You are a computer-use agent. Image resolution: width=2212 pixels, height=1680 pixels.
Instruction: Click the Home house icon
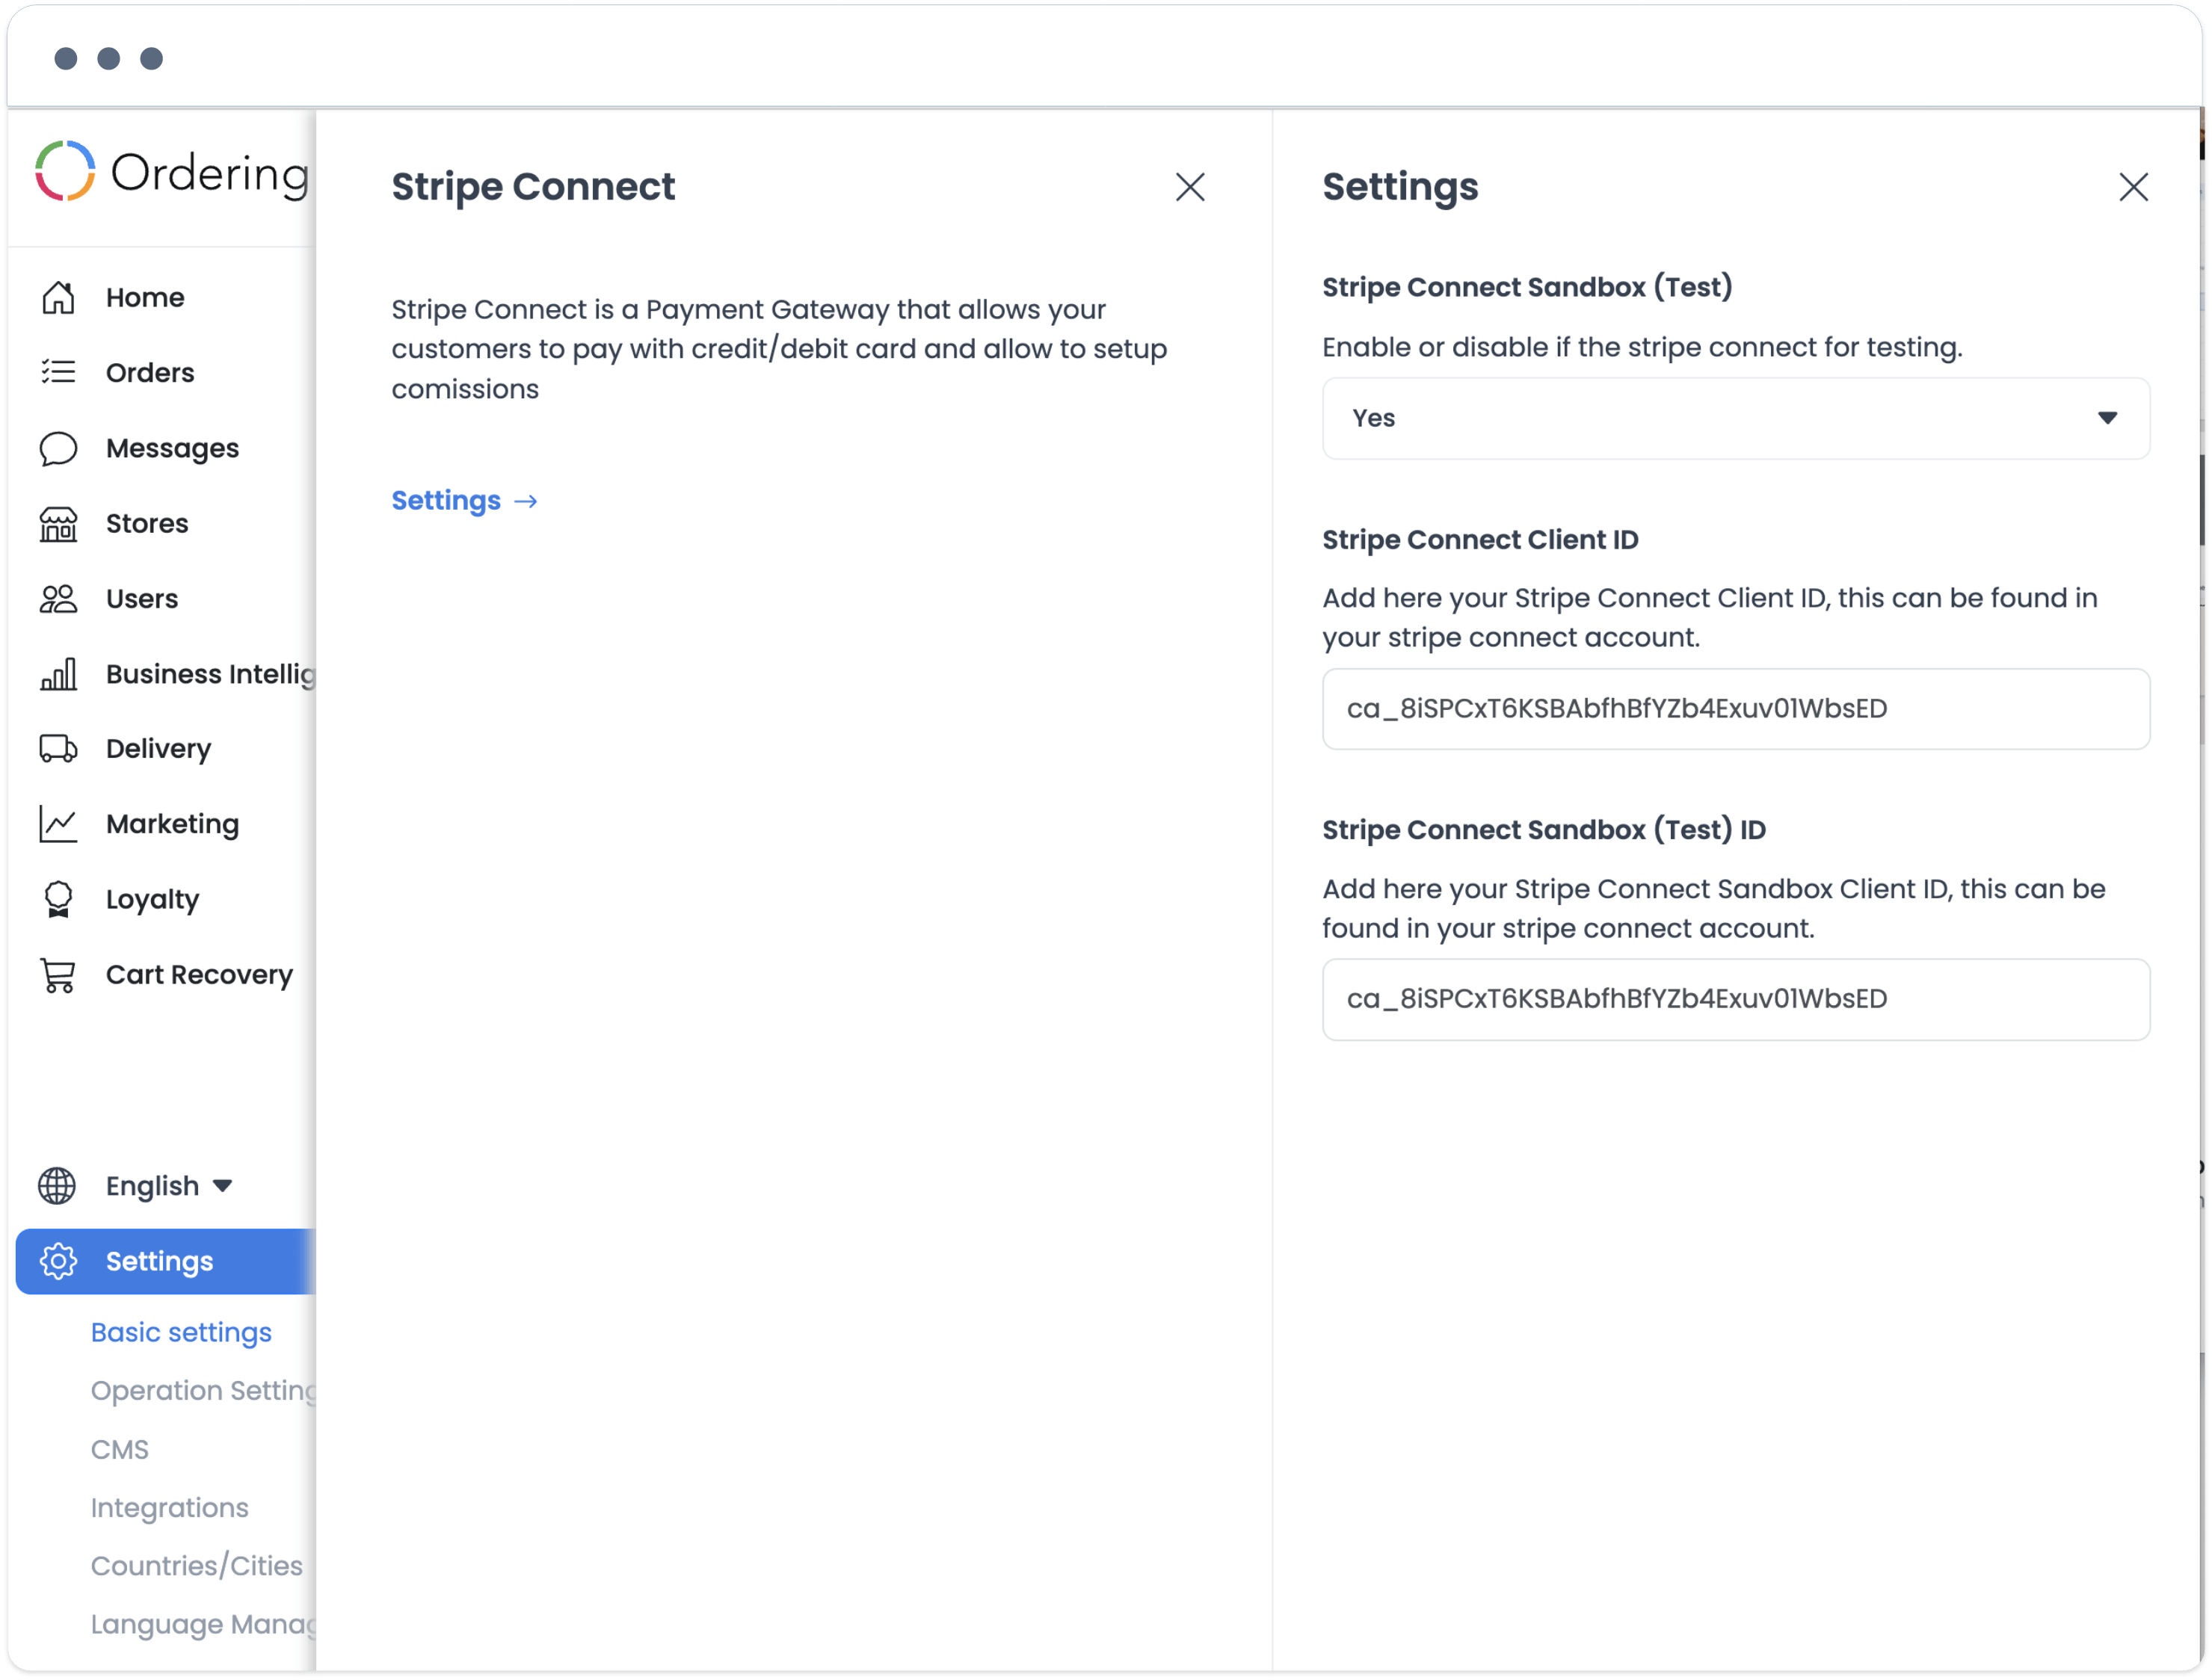(58, 297)
